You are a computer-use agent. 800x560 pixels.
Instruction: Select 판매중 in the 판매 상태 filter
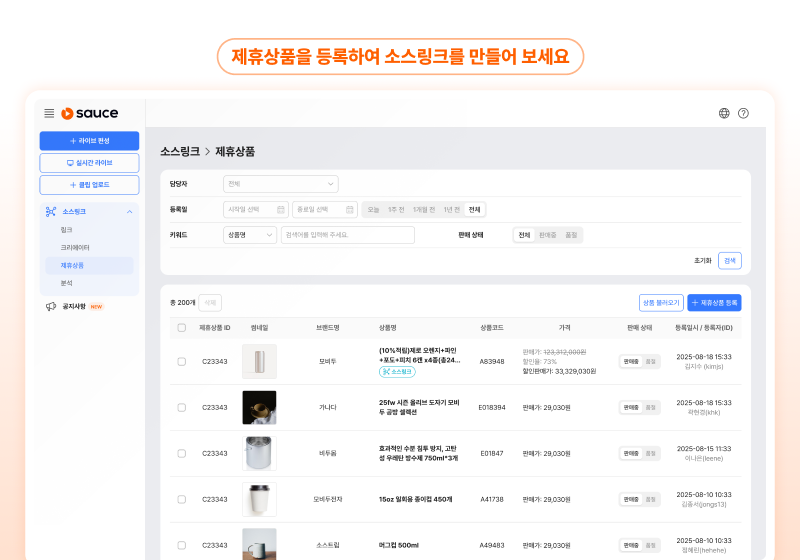[547, 235]
